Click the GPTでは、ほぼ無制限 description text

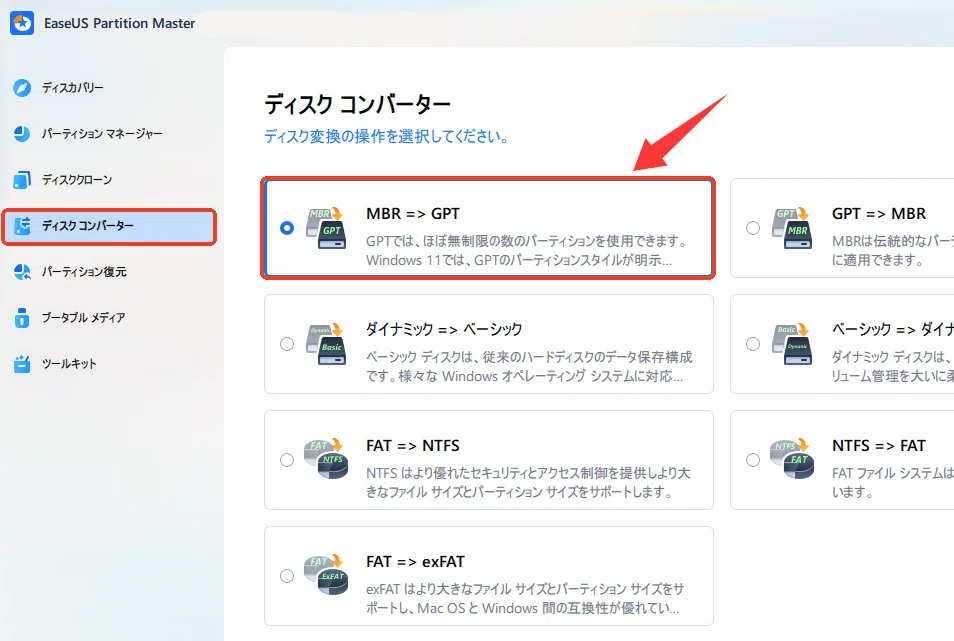pos(527,251)
